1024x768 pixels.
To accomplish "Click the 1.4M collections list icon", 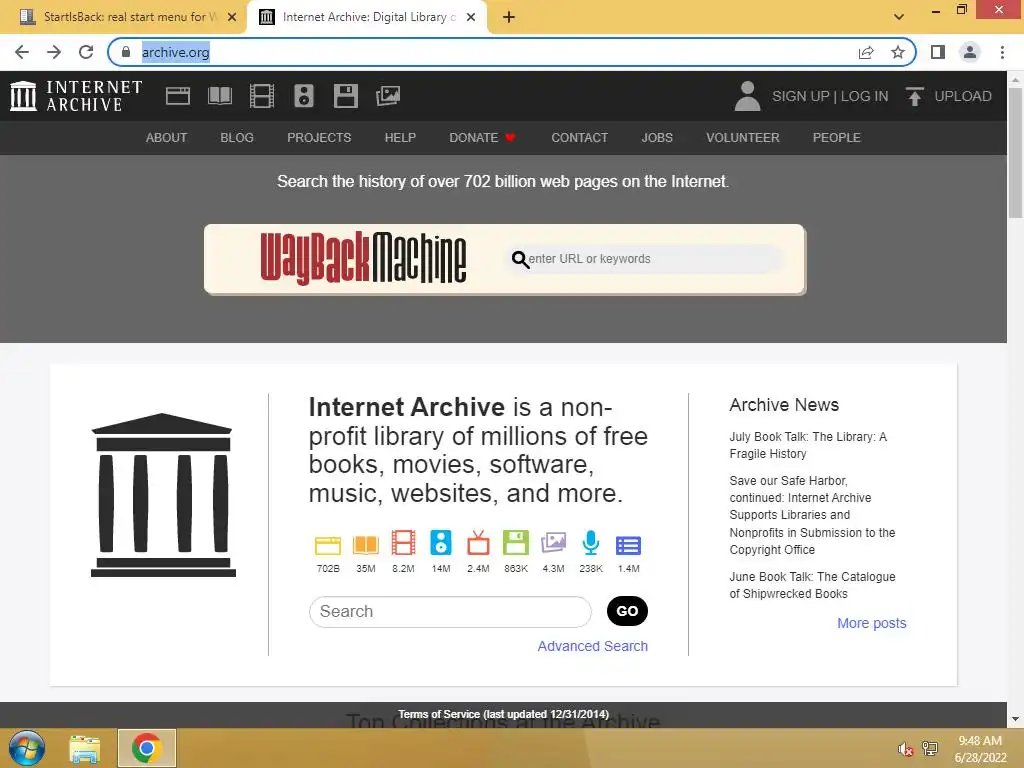I will [628, 545].
